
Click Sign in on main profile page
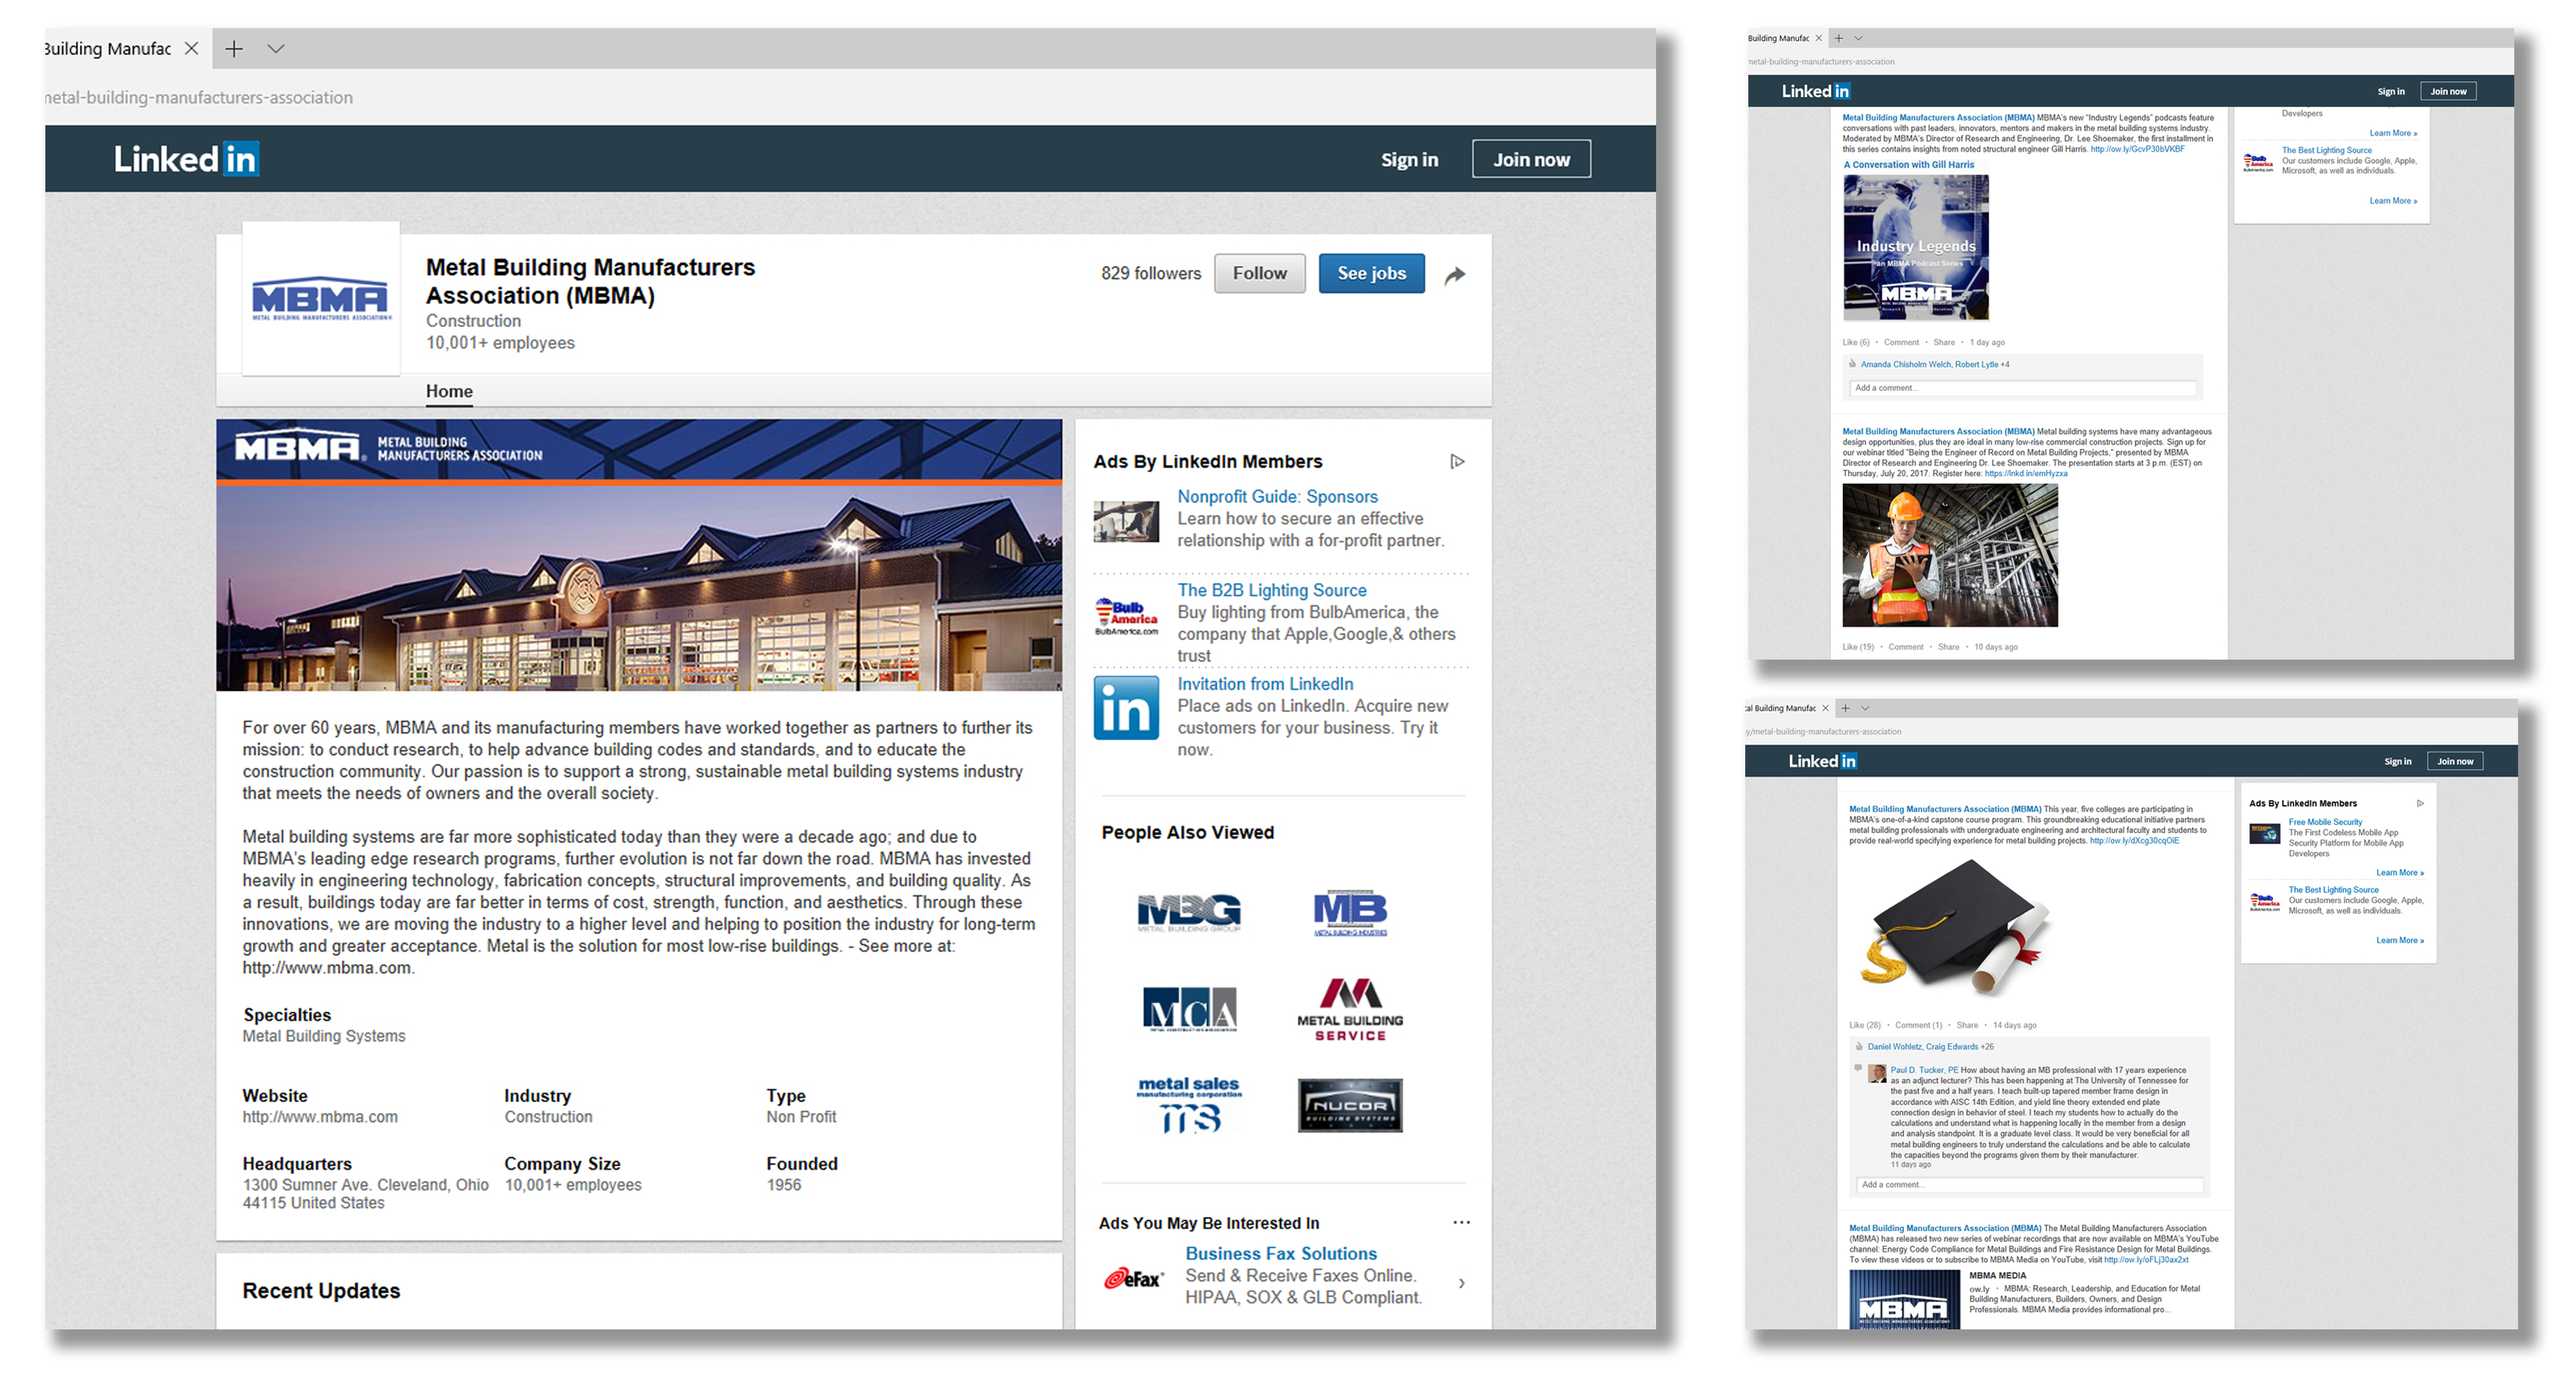click(1409, 160)
